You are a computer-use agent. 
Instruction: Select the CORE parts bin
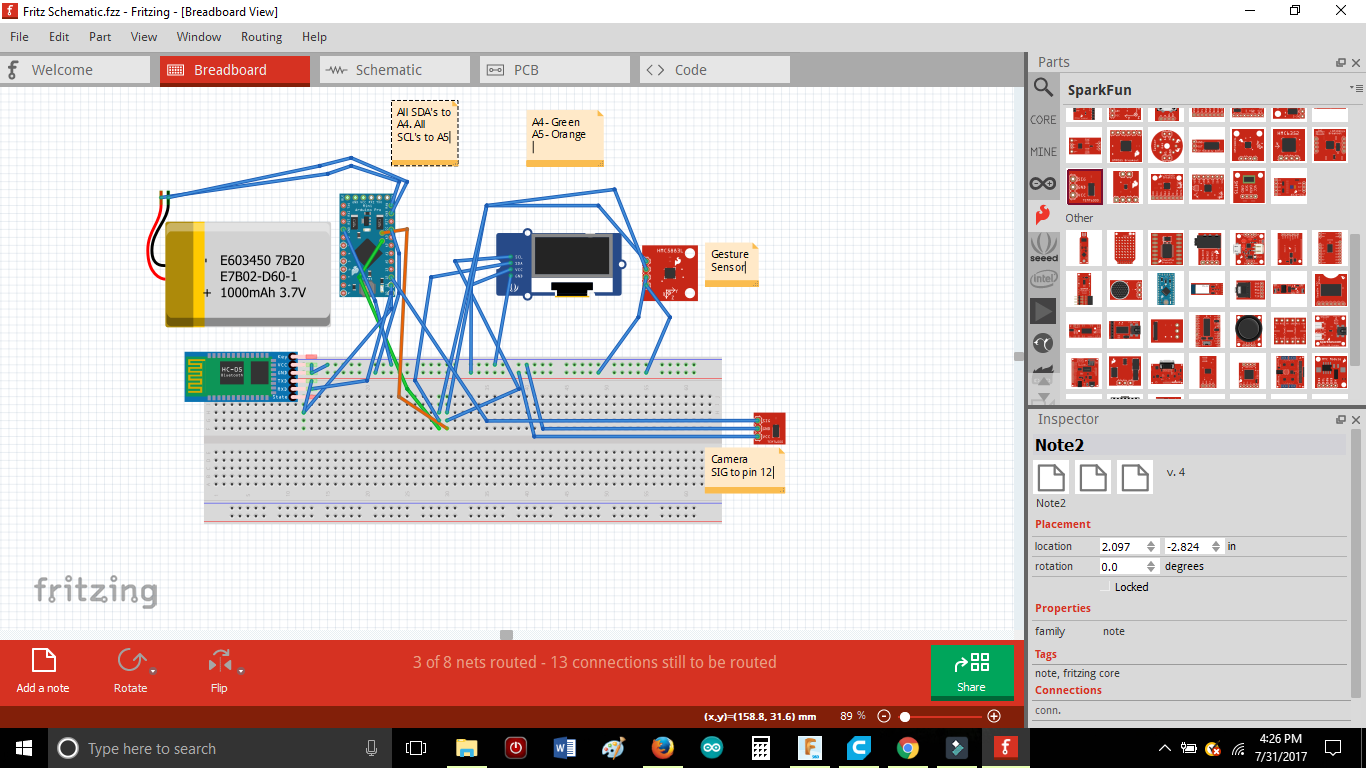point(1043,119)
